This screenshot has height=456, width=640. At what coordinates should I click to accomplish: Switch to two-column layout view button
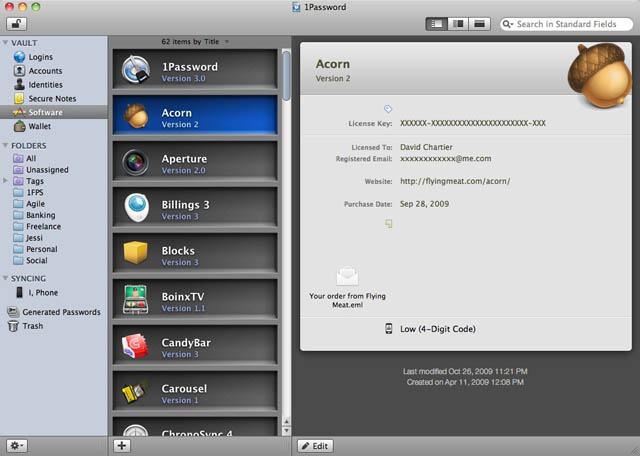458,24
